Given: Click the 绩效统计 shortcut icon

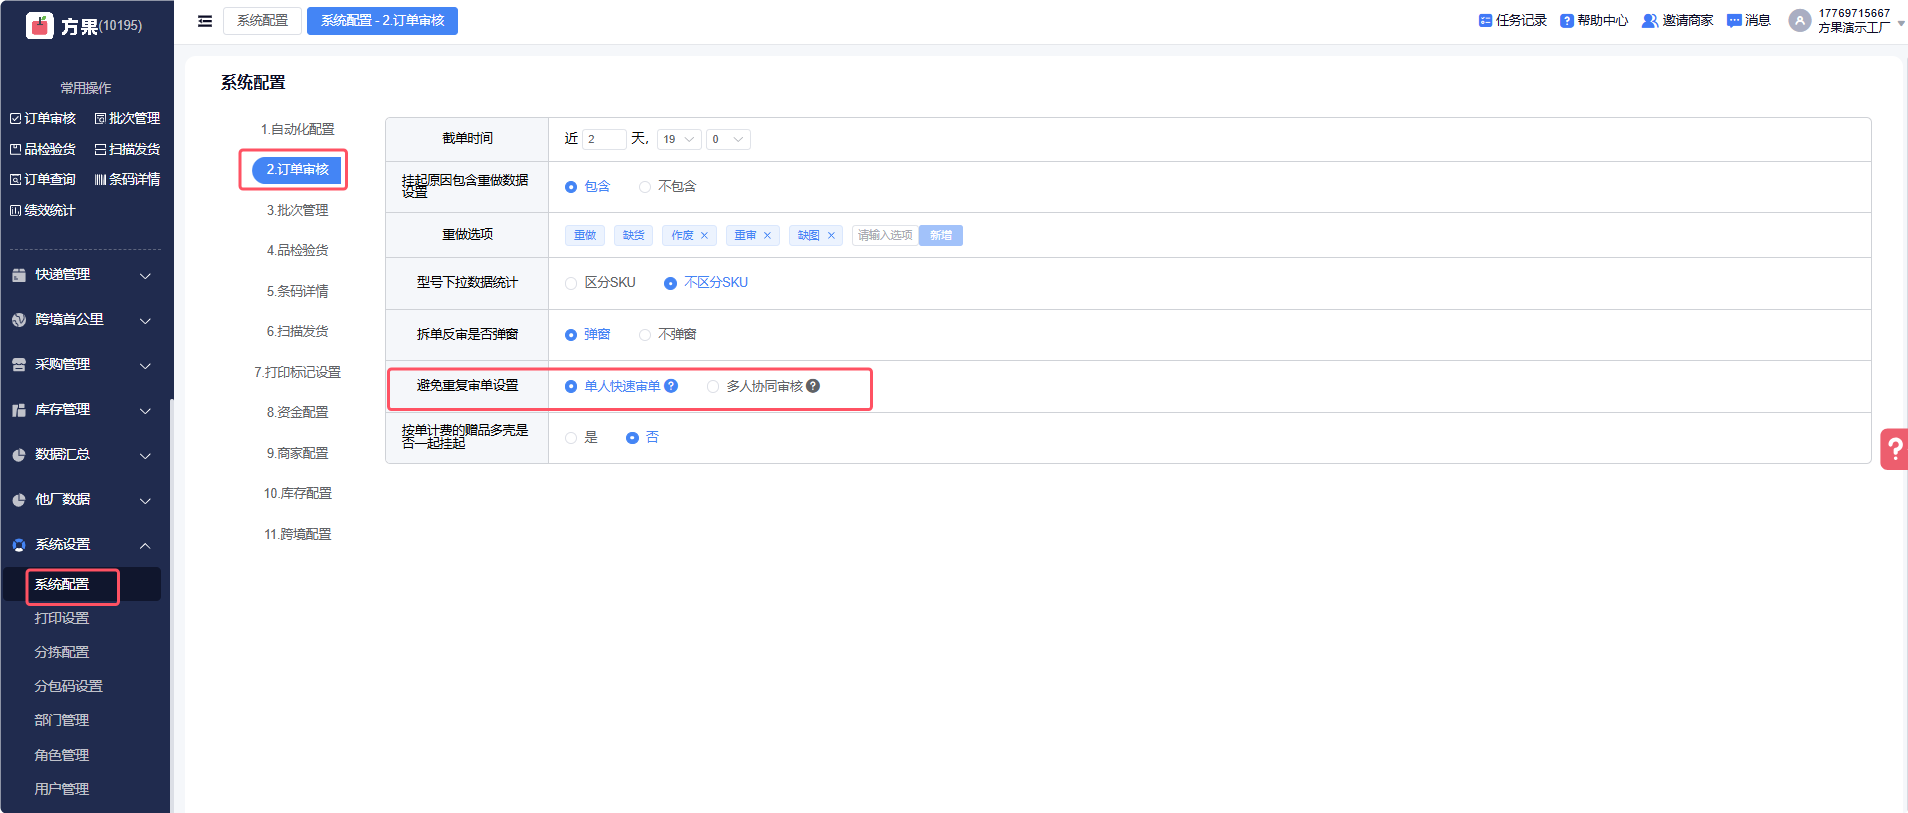Looking at the screenshot, I should pos(15,210).
